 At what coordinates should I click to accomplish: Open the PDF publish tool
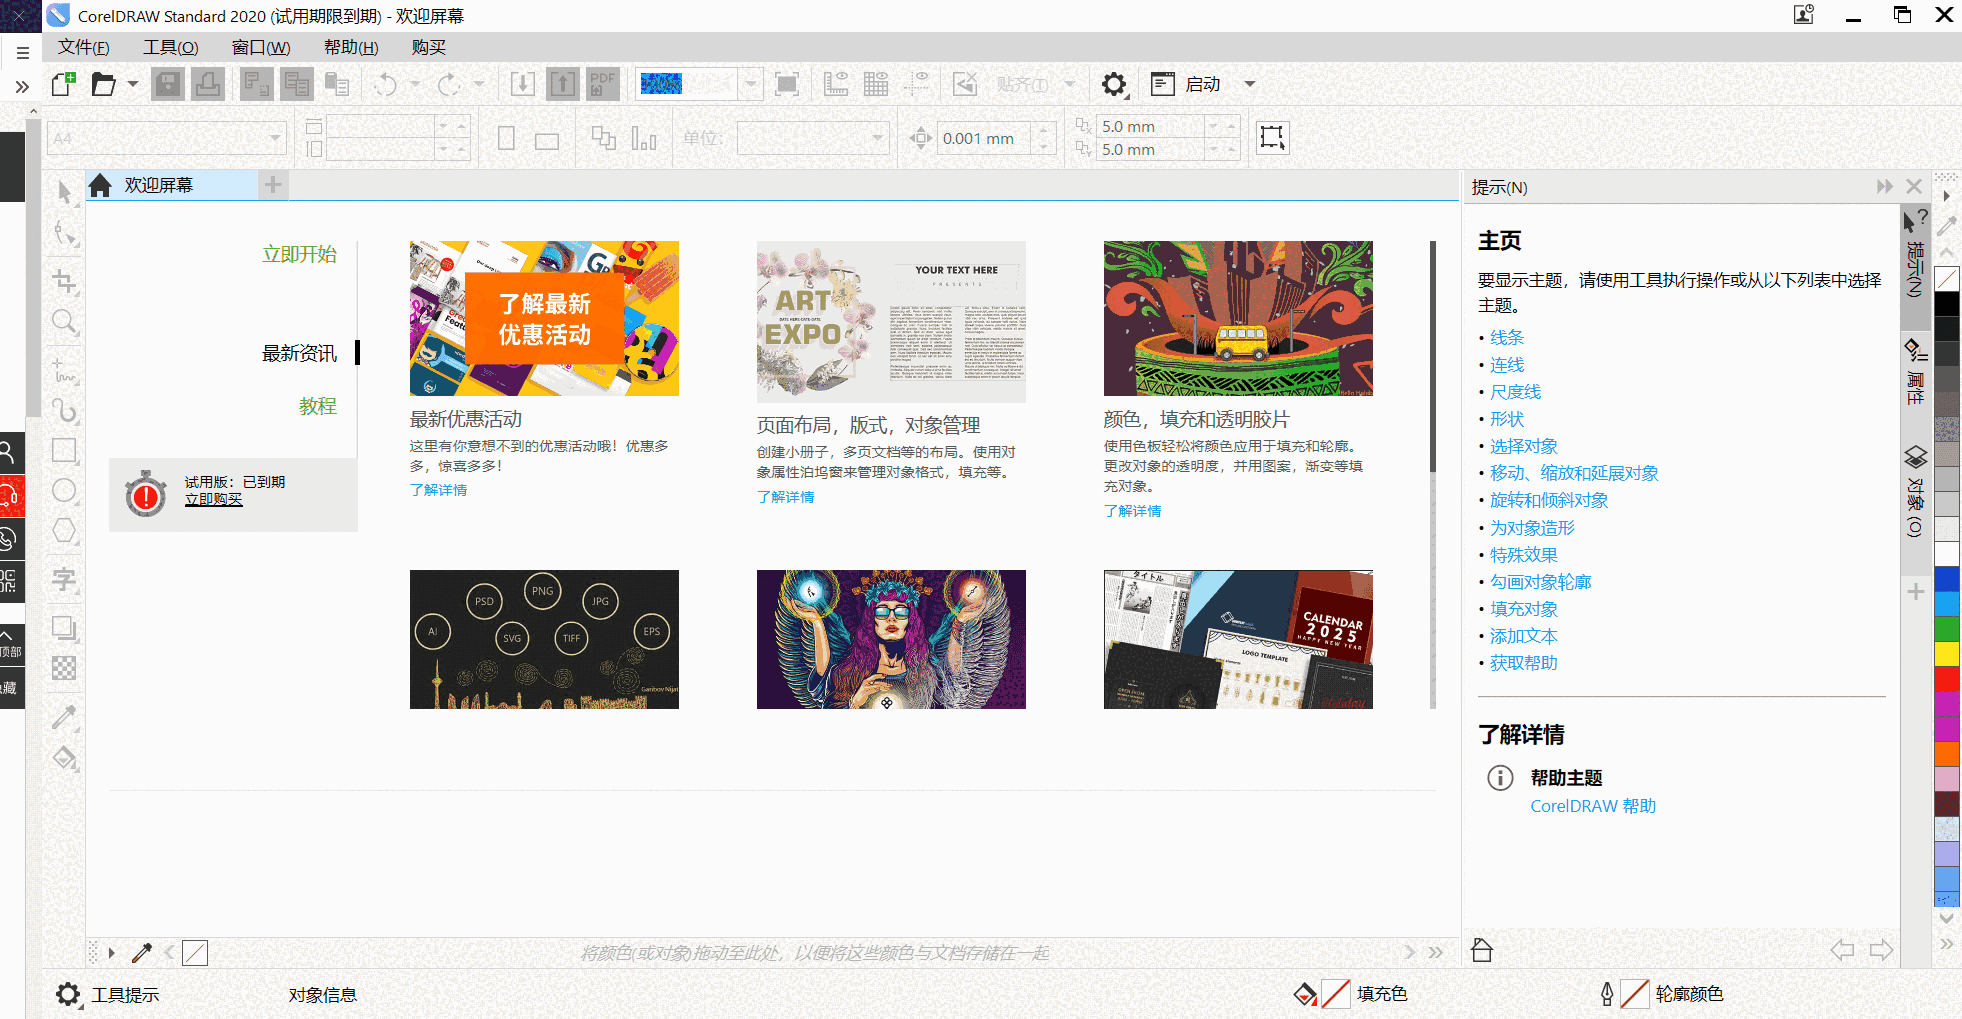click(x=602, y=84)
